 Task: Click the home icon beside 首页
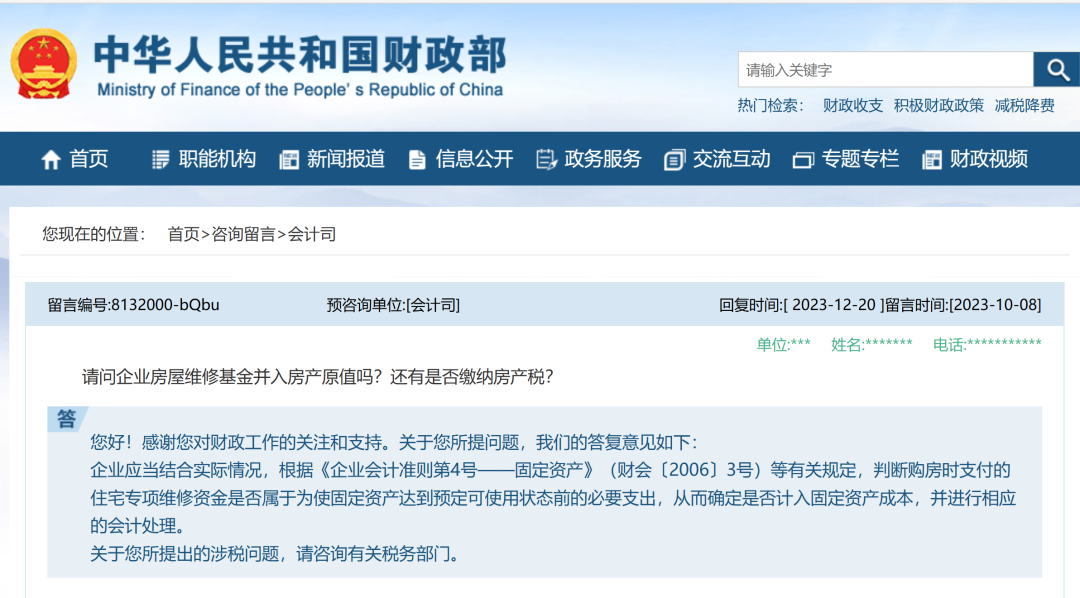click(x=51, y=160)
